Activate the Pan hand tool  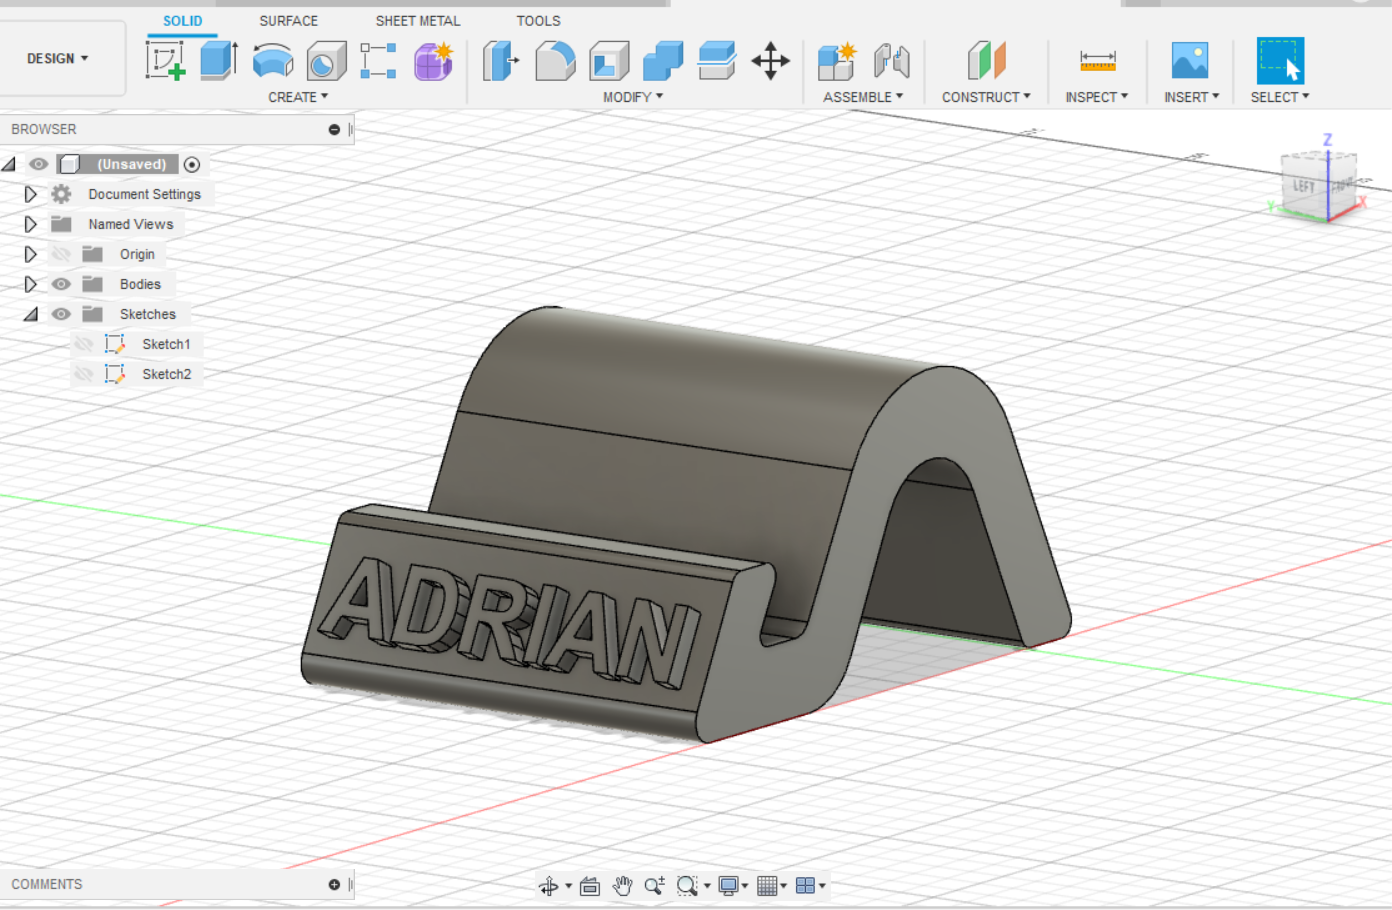[x=622, y=886]
